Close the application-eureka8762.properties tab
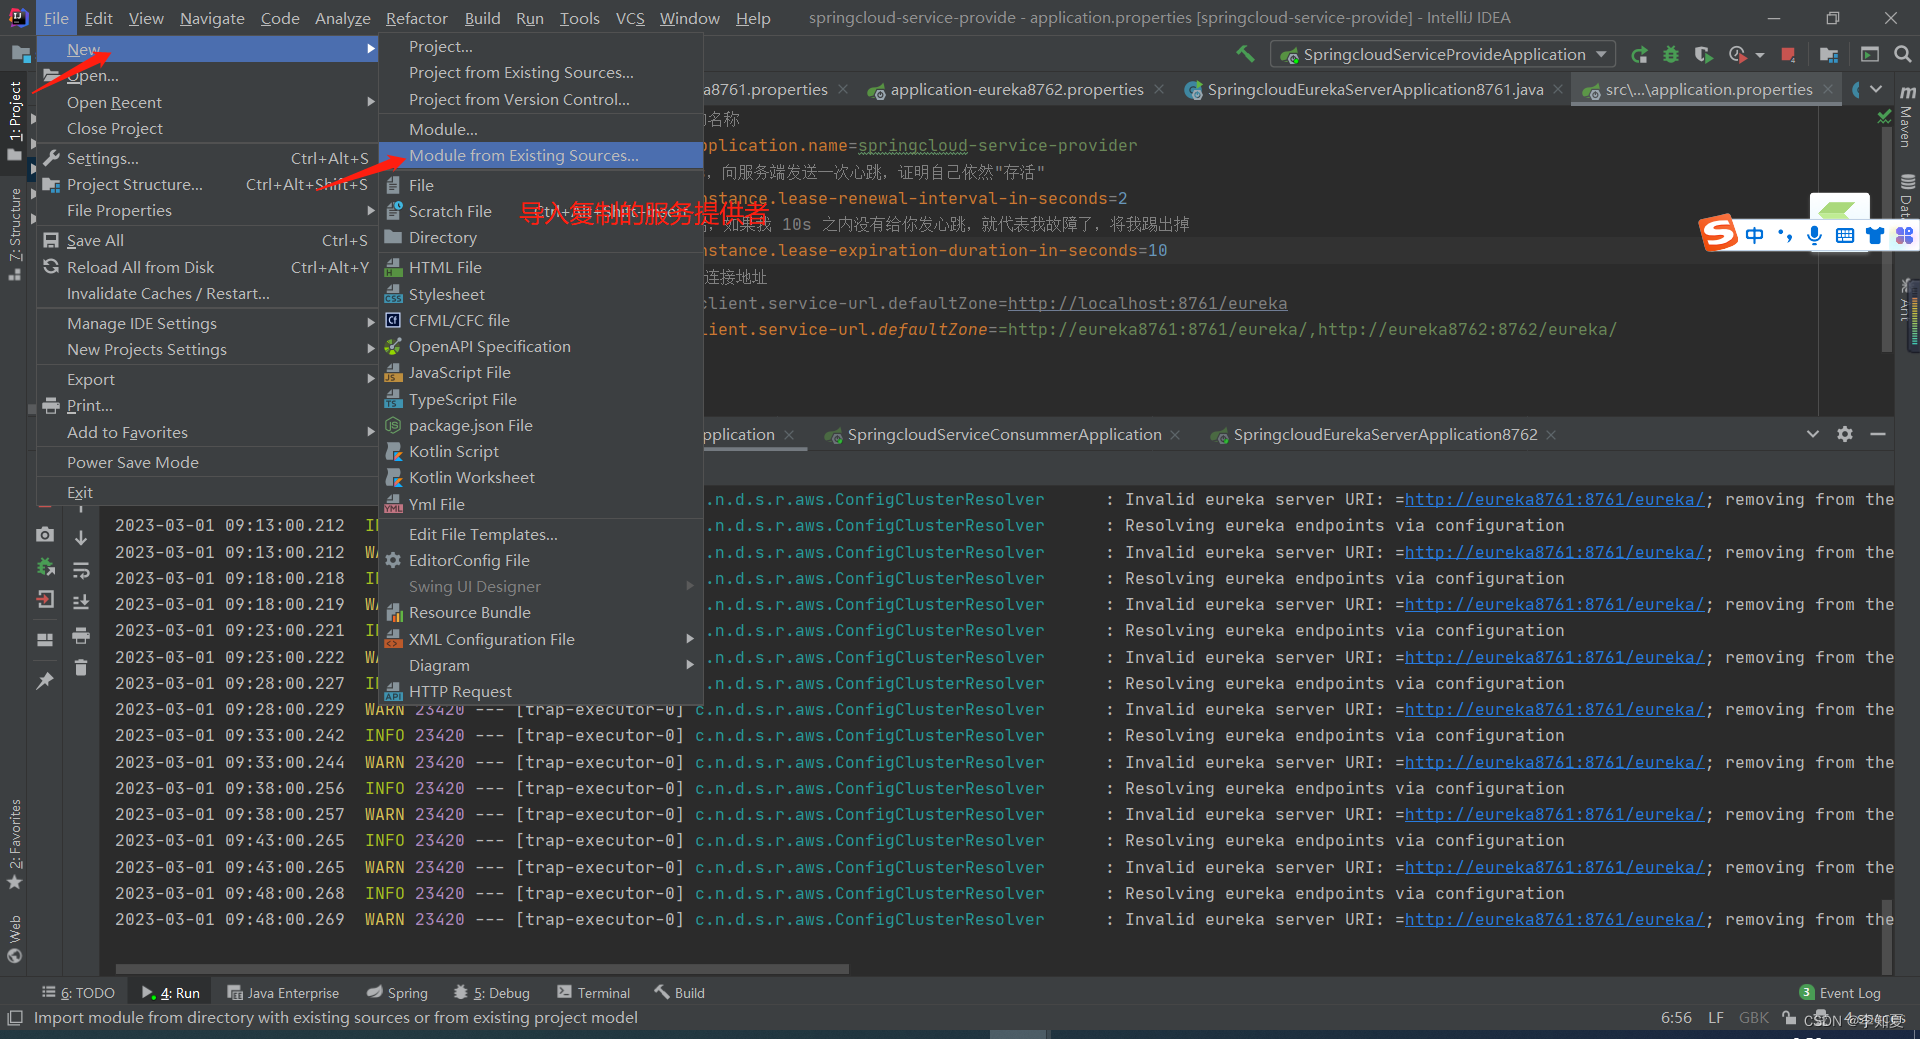Viewport: 1920px width, 1039px height. [1159, 89]
